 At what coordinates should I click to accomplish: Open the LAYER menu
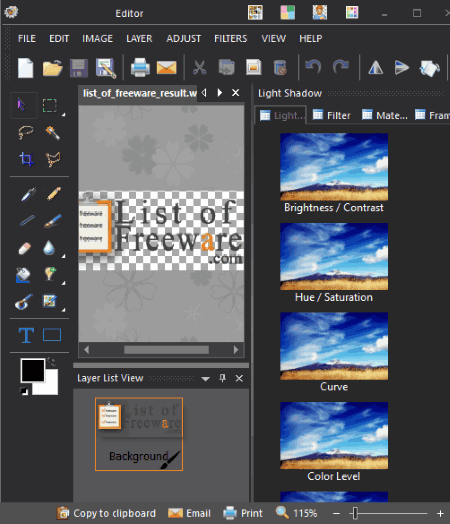pos(139,38)
